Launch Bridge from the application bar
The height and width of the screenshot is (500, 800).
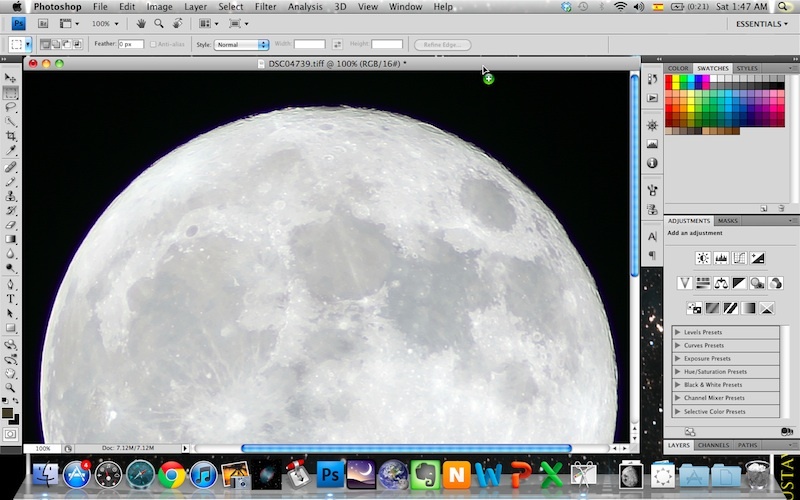[43, 23]
